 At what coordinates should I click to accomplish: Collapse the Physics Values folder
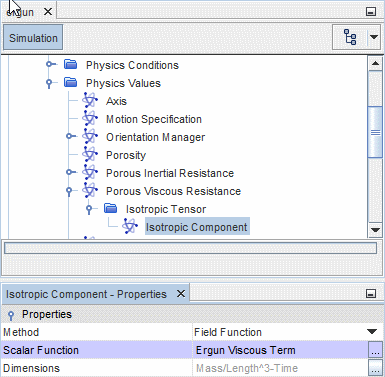49,83
